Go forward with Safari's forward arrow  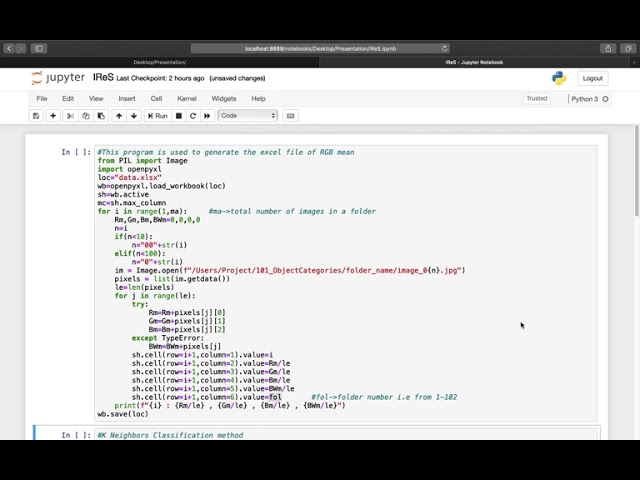(x=20, y=49)
